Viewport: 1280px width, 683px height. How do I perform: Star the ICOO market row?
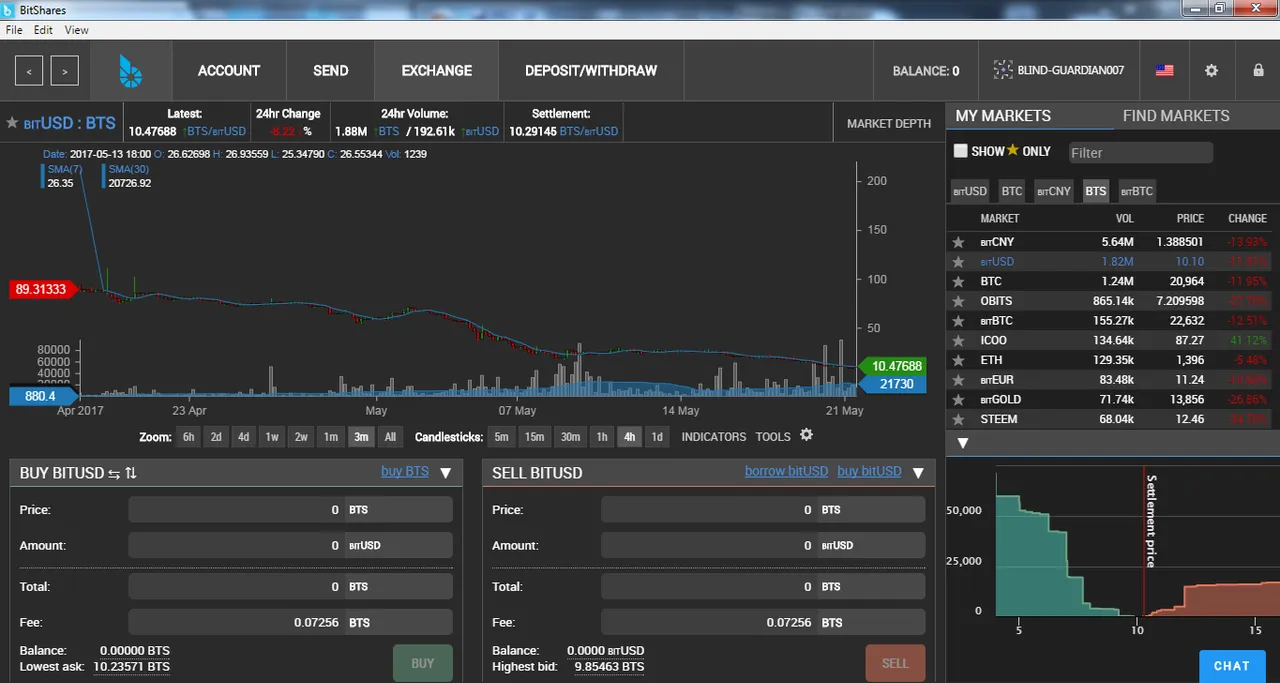pos(958,341)
